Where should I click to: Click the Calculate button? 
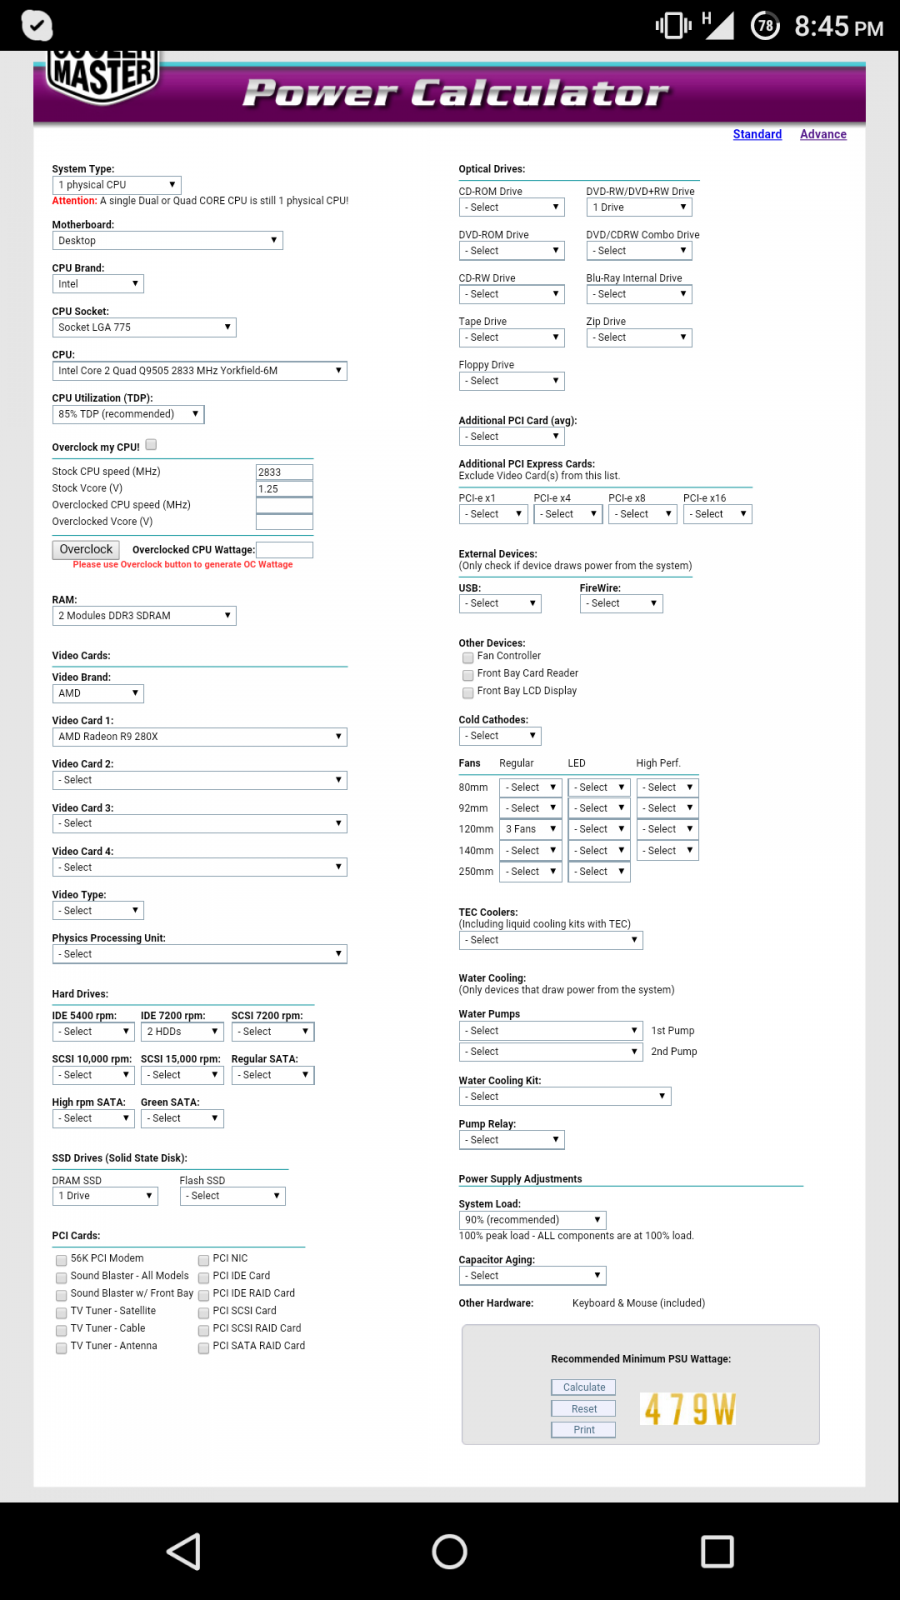coord(584,1387)
